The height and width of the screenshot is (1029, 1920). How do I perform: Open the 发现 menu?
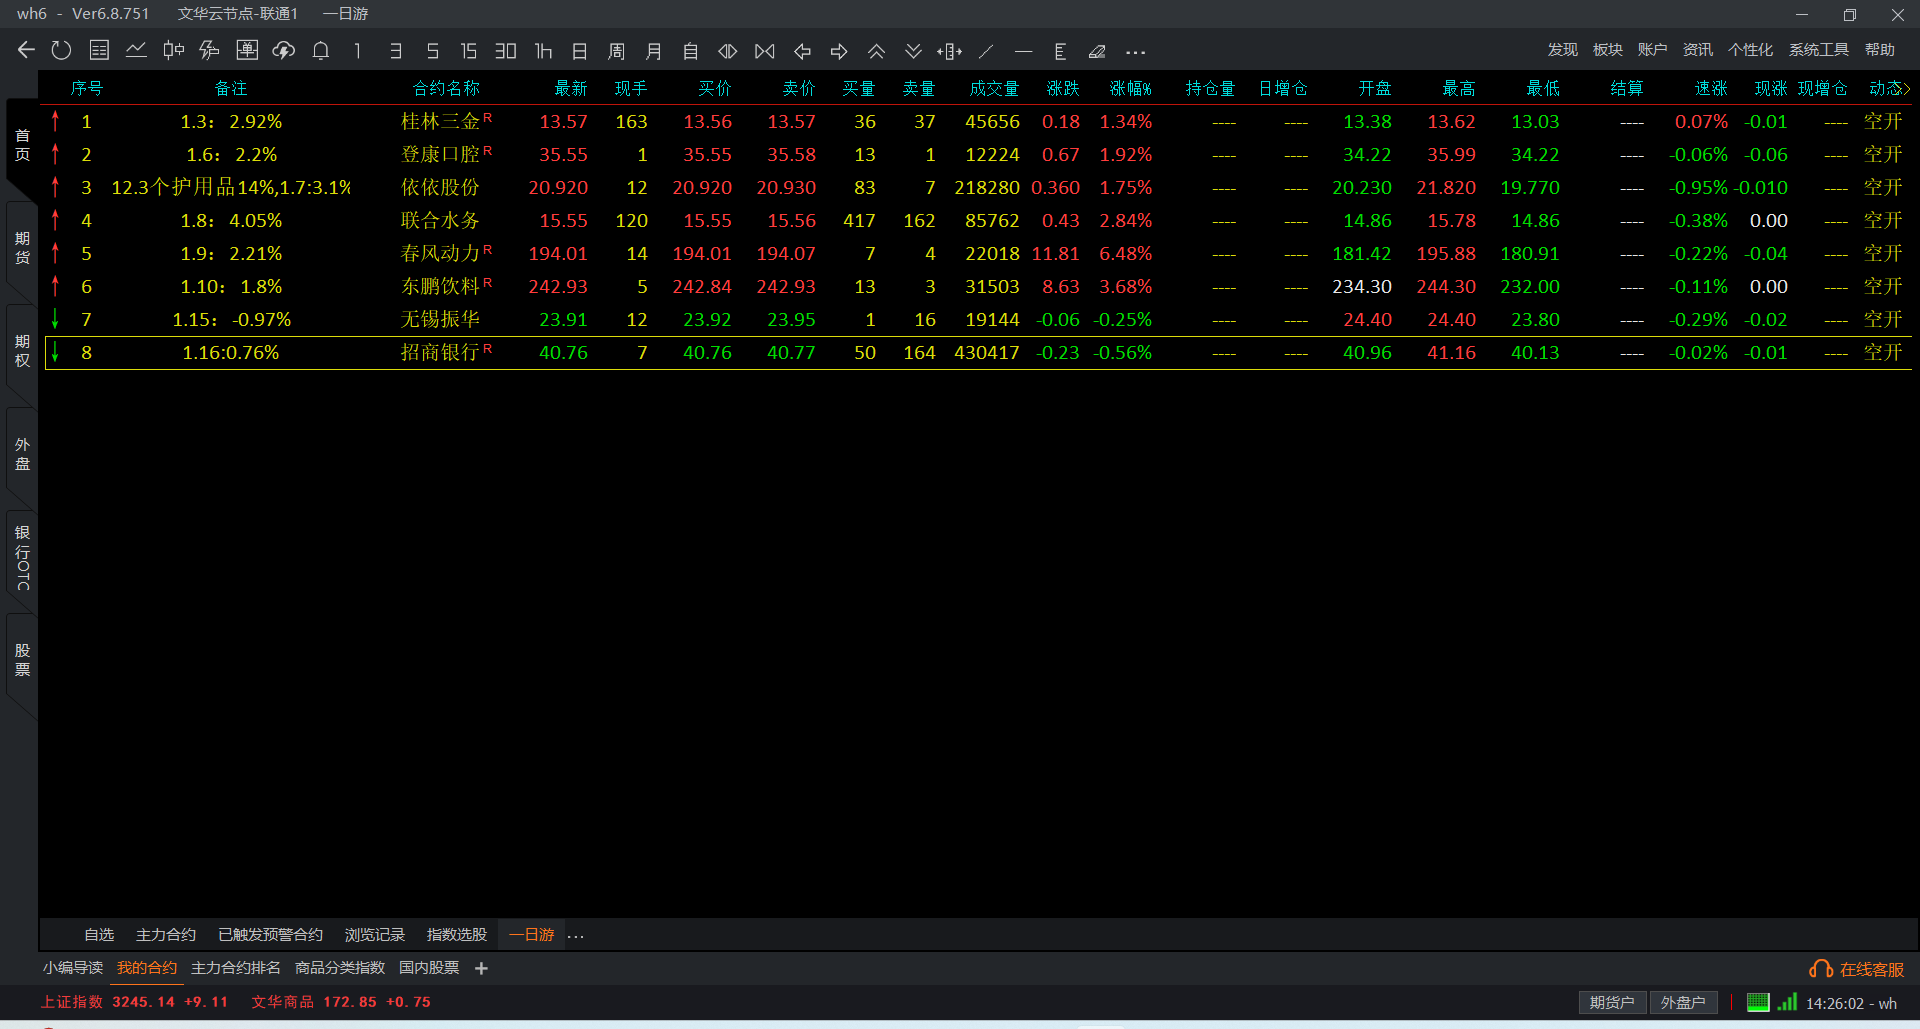1562,50
